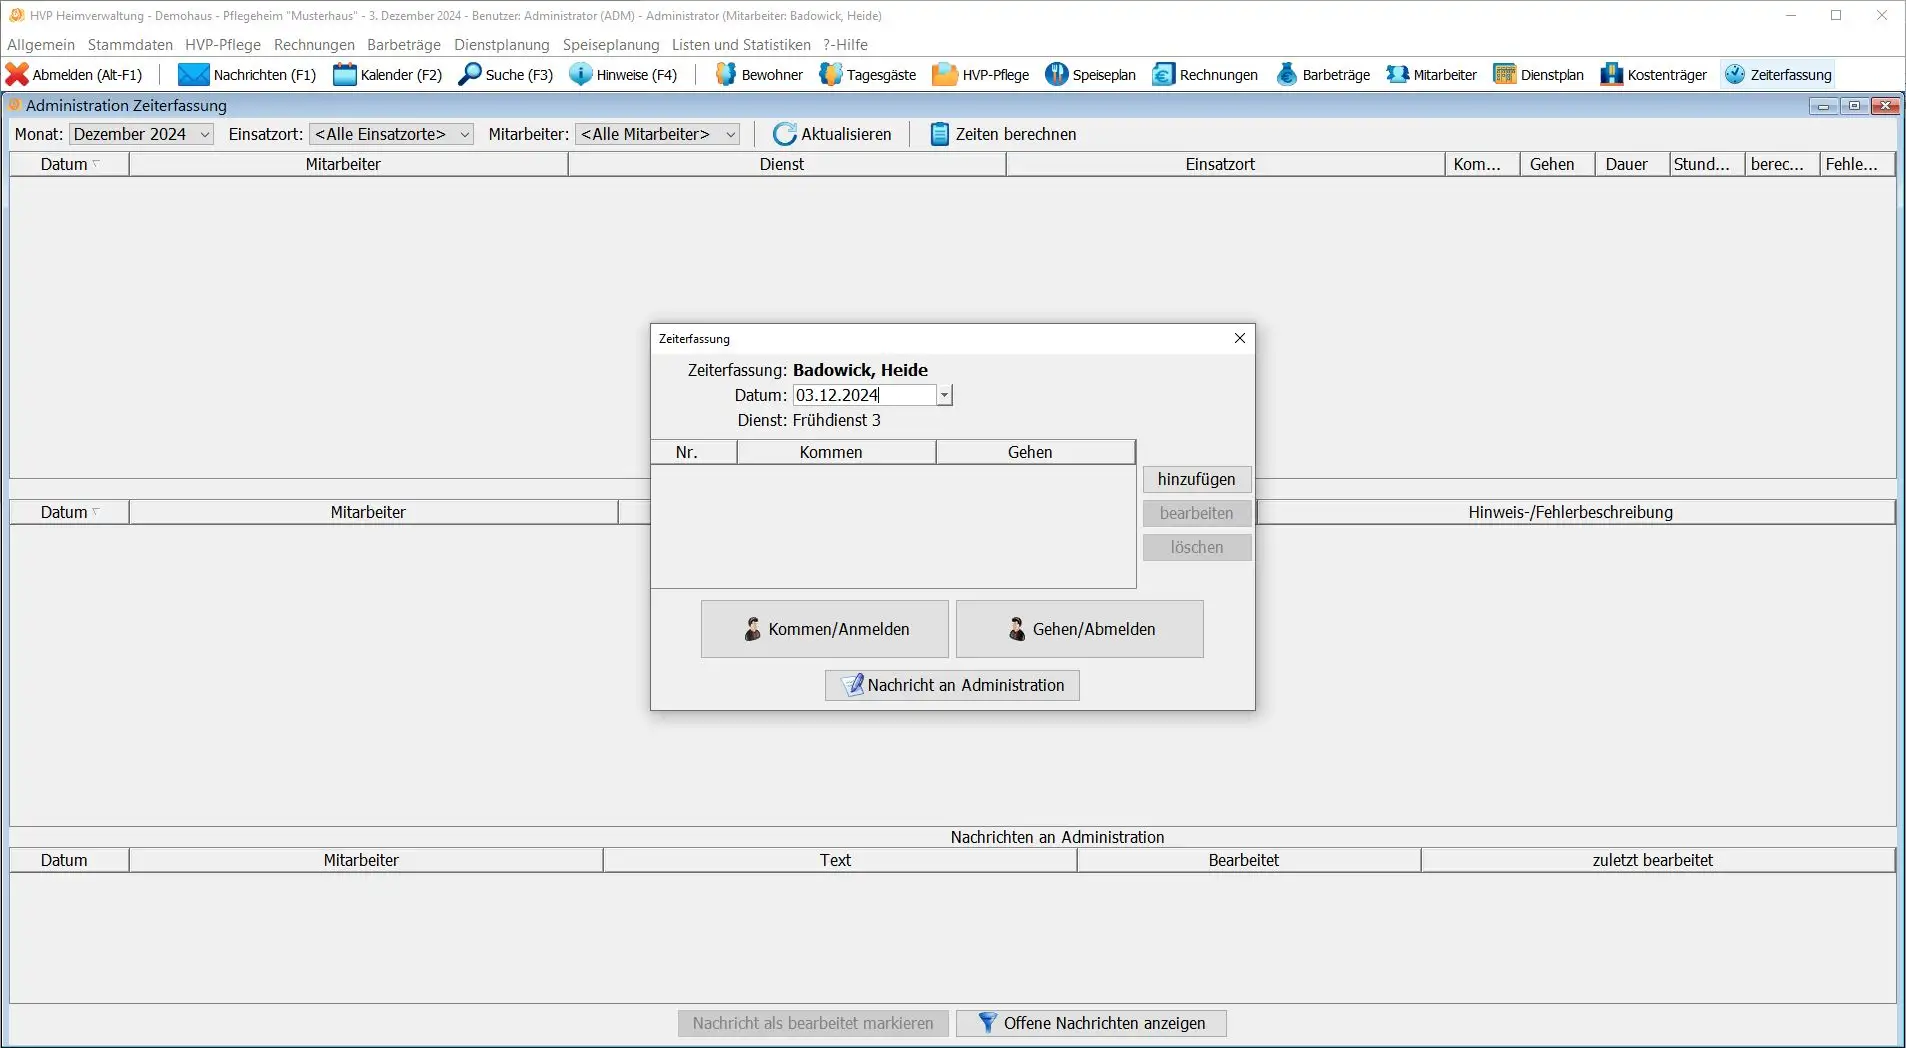The width and height of the screenshot is (1906, 1048).
Task: Open the Speiseplan toolbar icon
Action: tap(1056, 75)
